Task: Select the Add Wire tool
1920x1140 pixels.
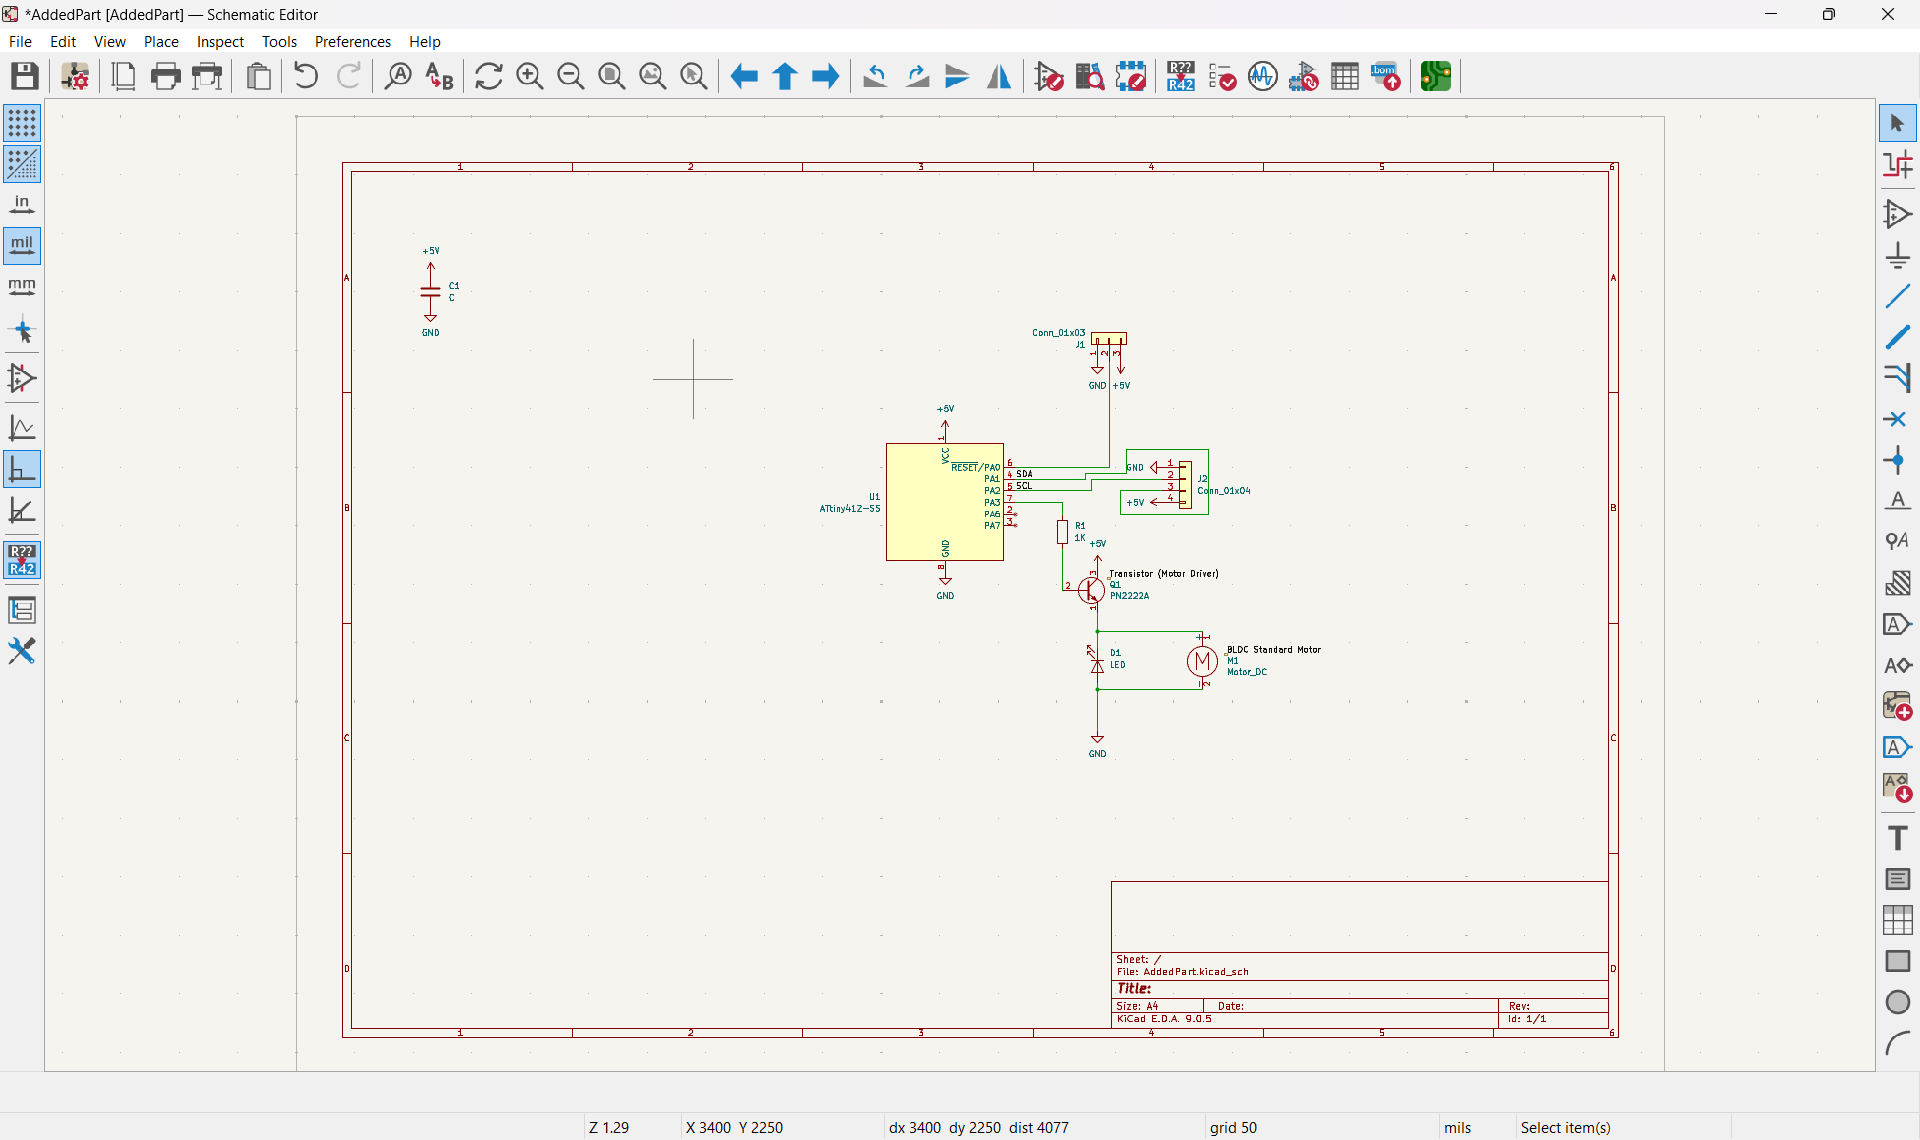Action: pos(1897,296)
